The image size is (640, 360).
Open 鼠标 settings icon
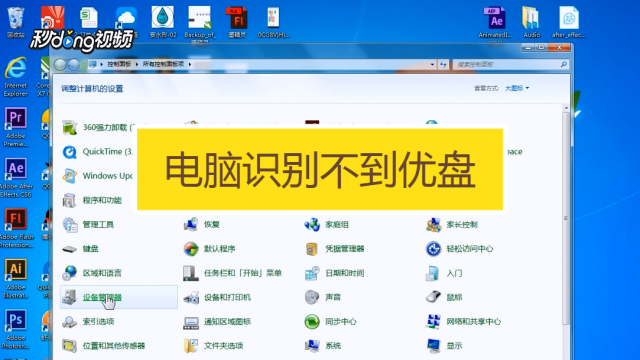tap(433, 297)
